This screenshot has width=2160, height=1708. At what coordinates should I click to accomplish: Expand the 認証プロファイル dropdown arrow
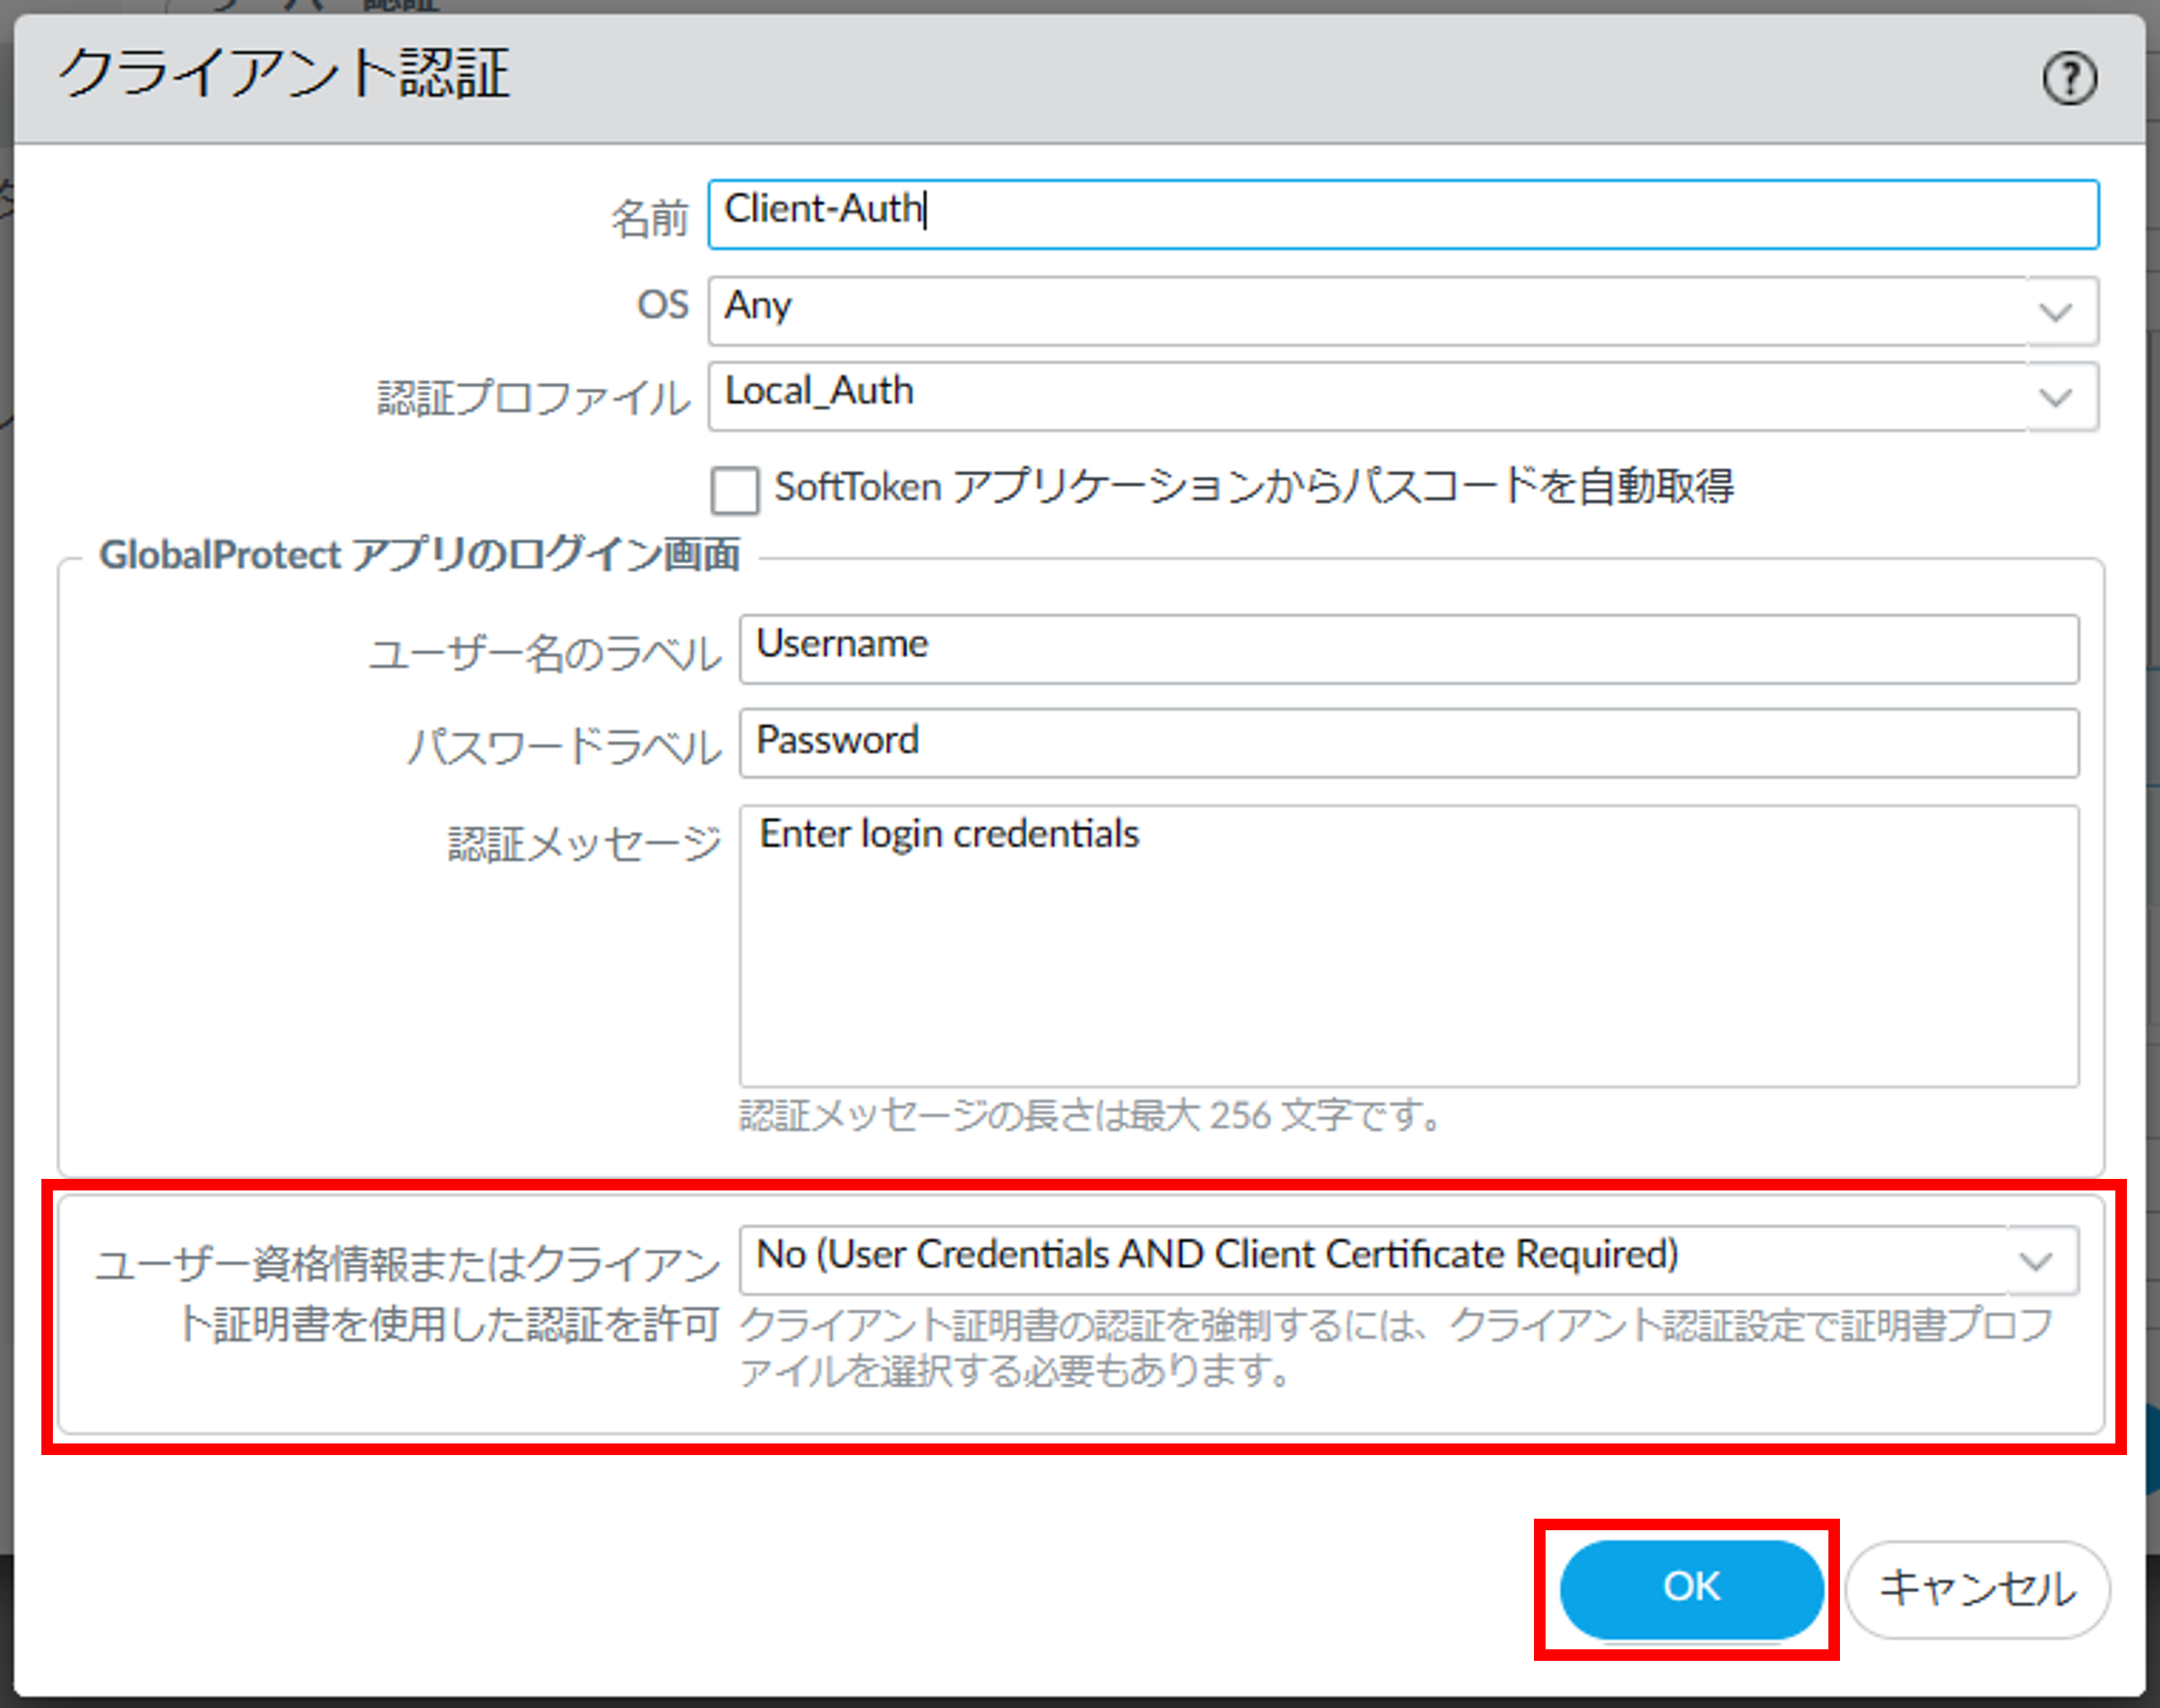[x=2054, y=398]
